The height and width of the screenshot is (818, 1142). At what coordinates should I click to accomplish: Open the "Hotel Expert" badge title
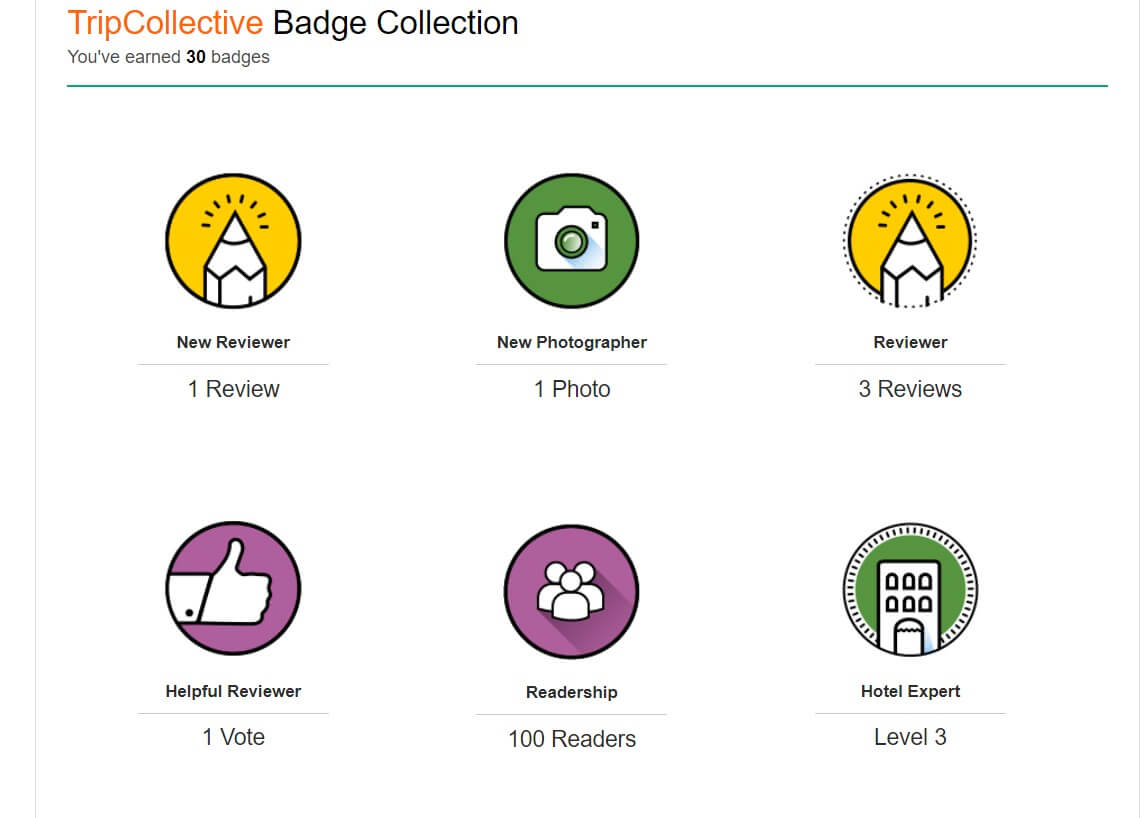point(910,691)
